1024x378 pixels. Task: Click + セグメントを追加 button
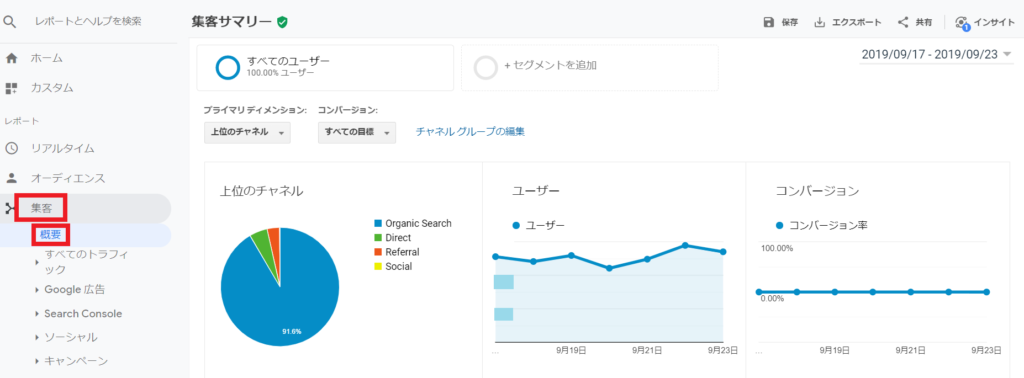coord(590,67)
